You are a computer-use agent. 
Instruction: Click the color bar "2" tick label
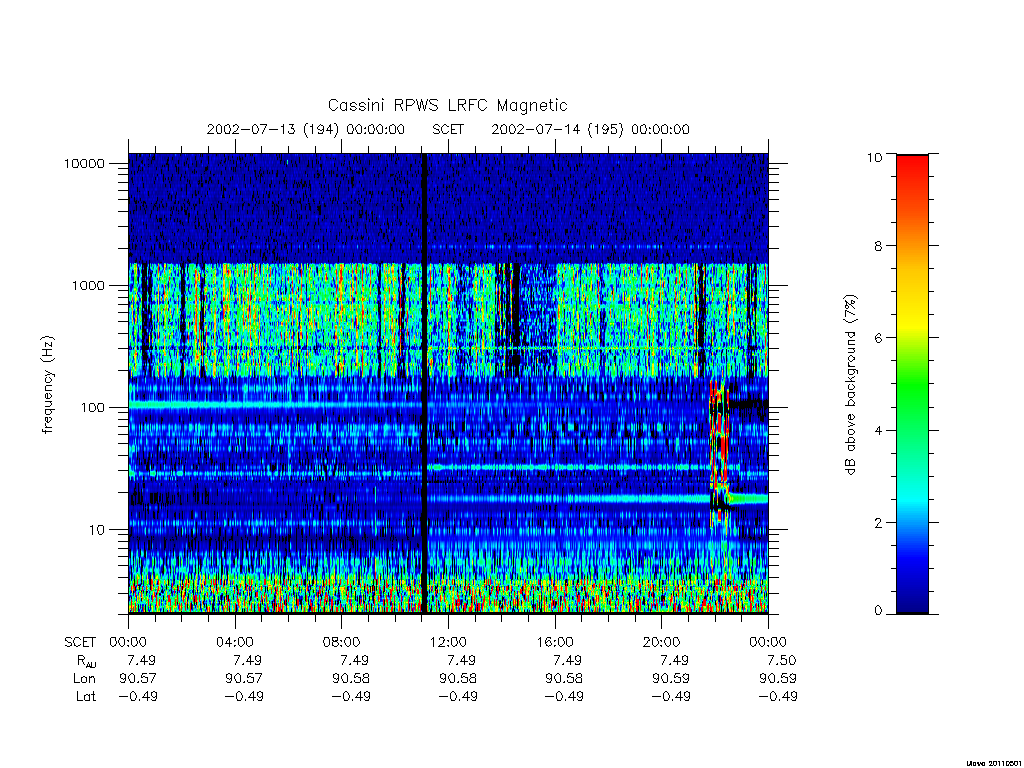click(878, 522)
